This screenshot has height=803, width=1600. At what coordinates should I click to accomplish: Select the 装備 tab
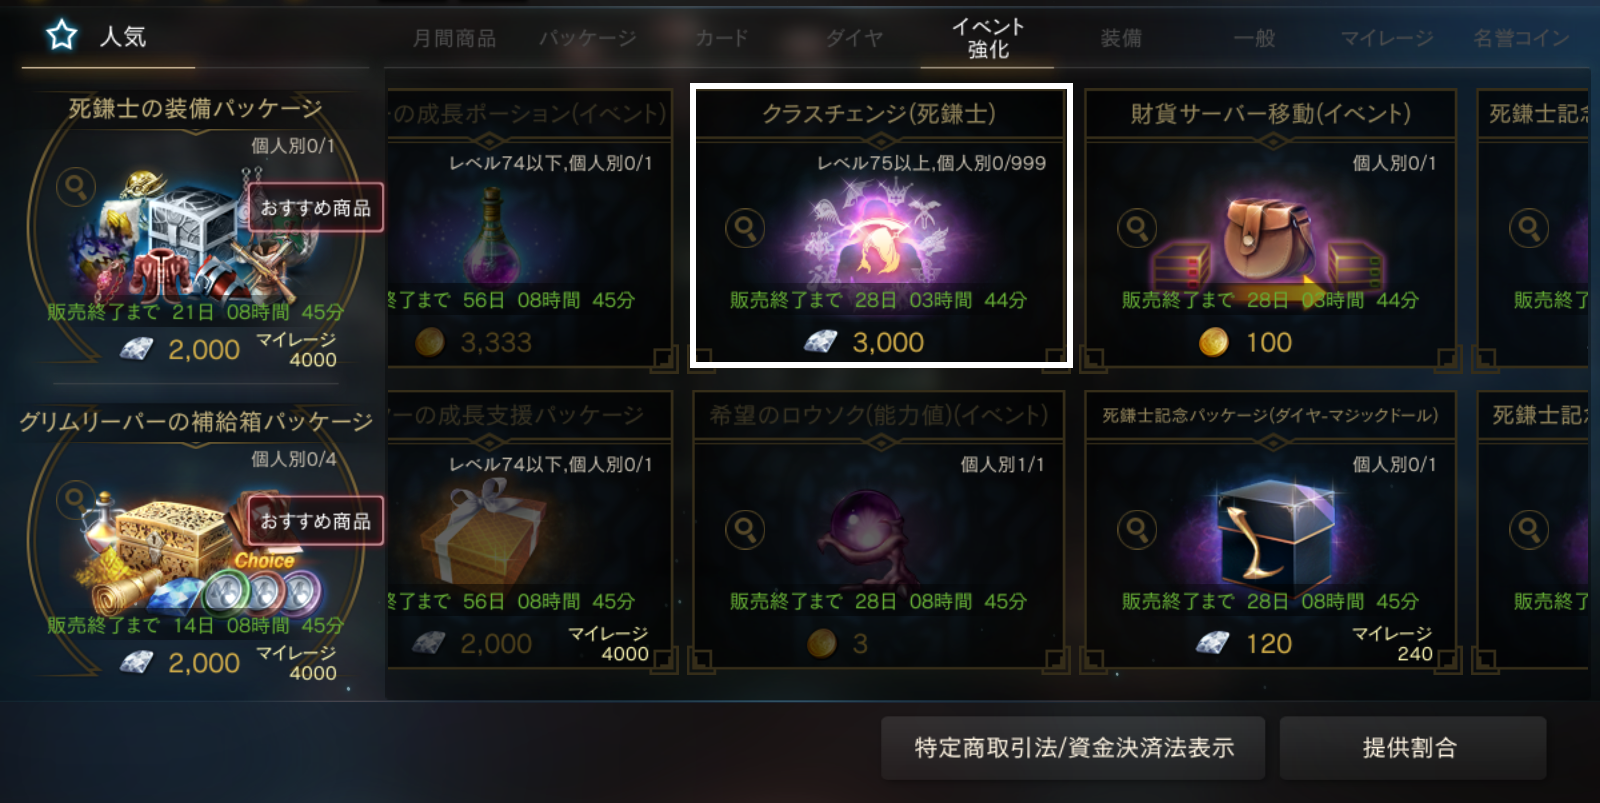1121,38
